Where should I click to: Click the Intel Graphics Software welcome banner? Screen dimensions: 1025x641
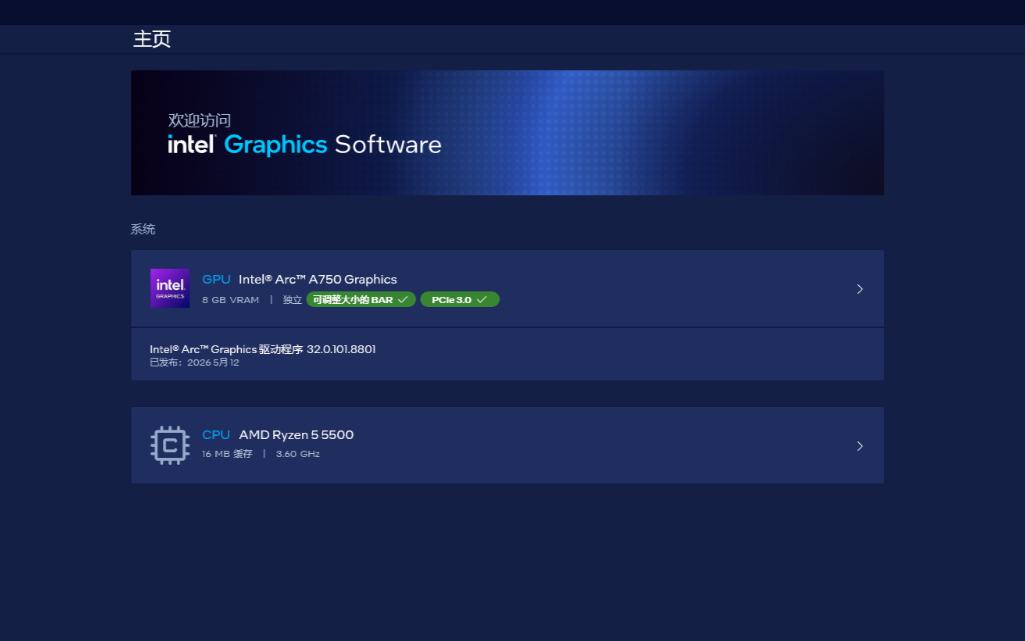(x=507, y=133)
